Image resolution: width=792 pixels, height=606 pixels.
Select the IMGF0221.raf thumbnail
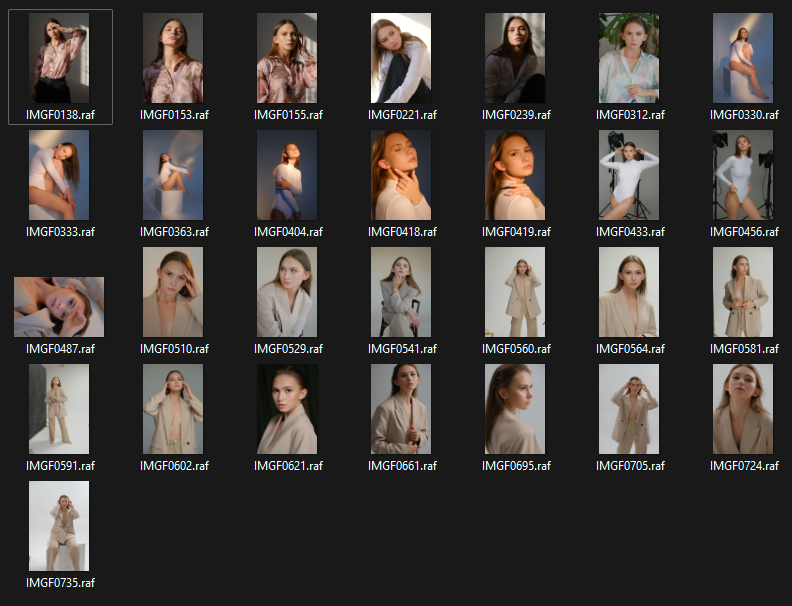coord(401,58)
